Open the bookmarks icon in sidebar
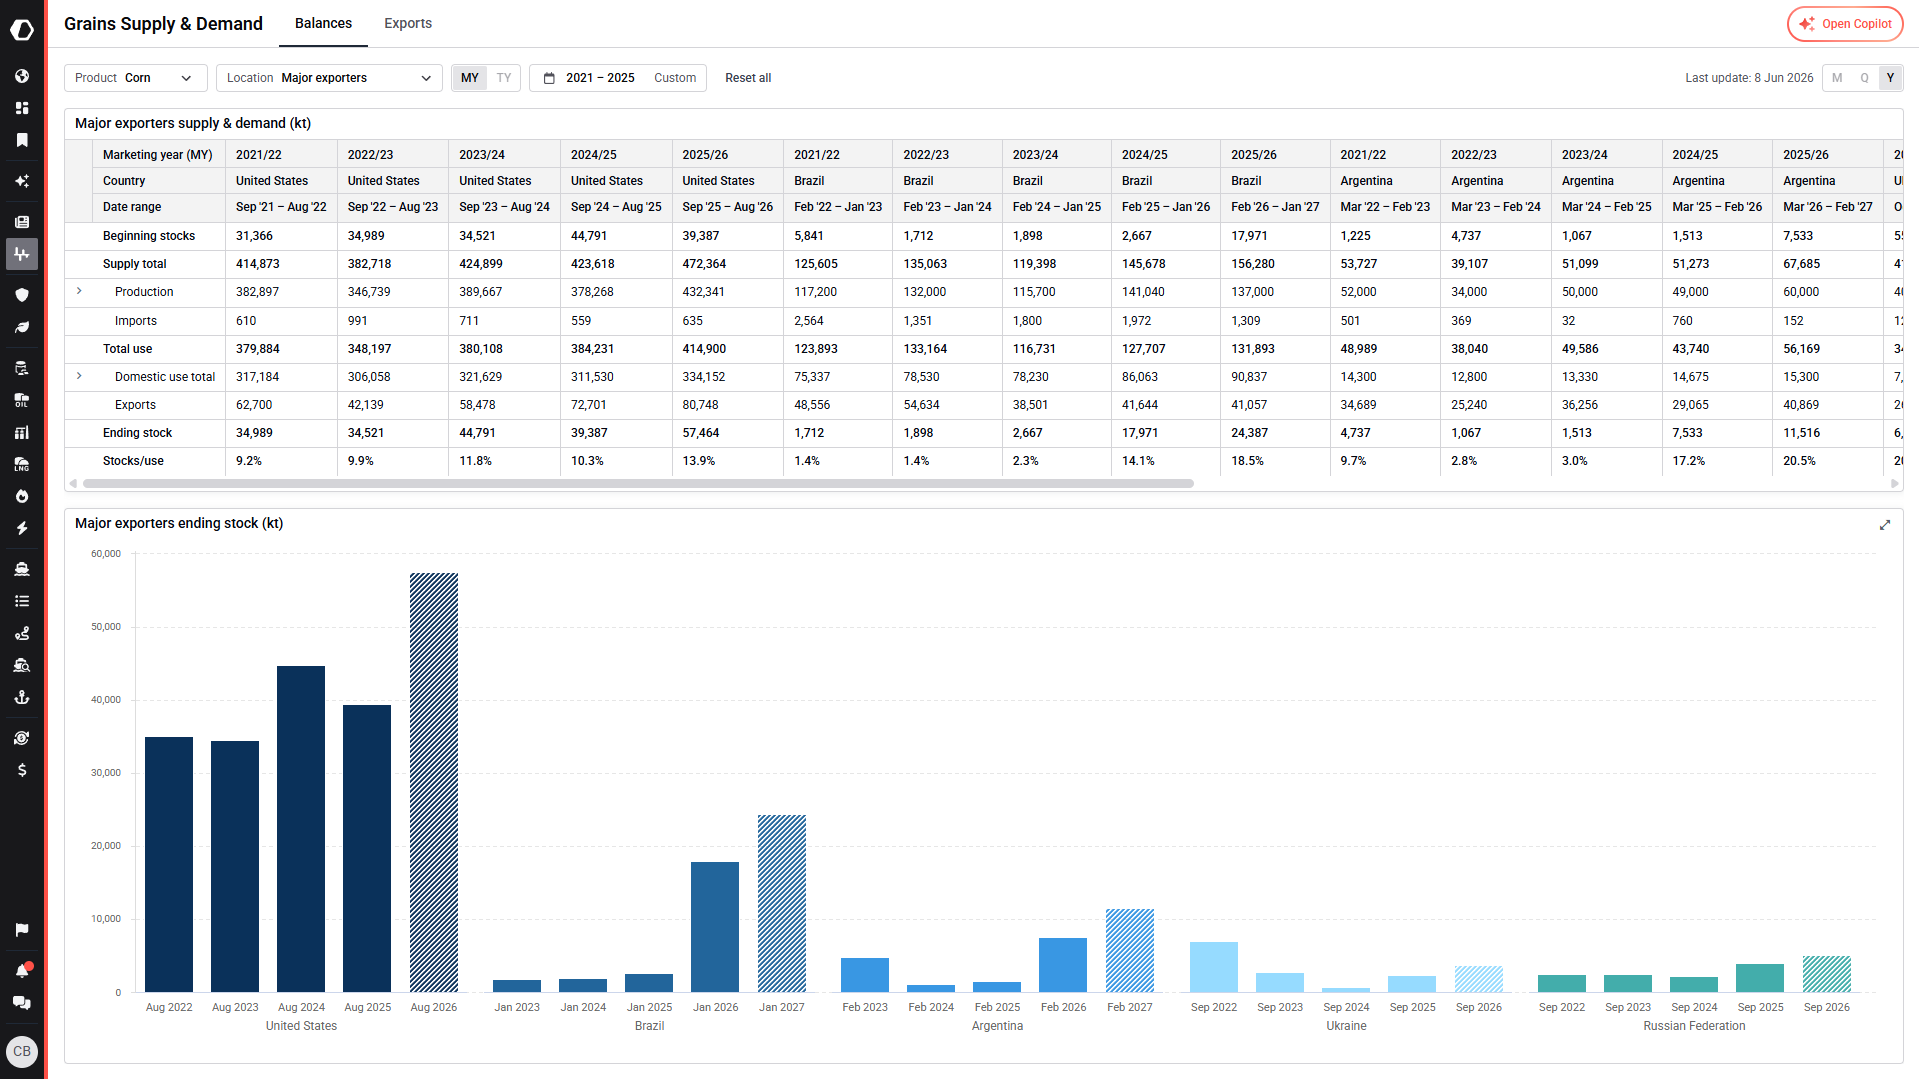 (22, 140)
